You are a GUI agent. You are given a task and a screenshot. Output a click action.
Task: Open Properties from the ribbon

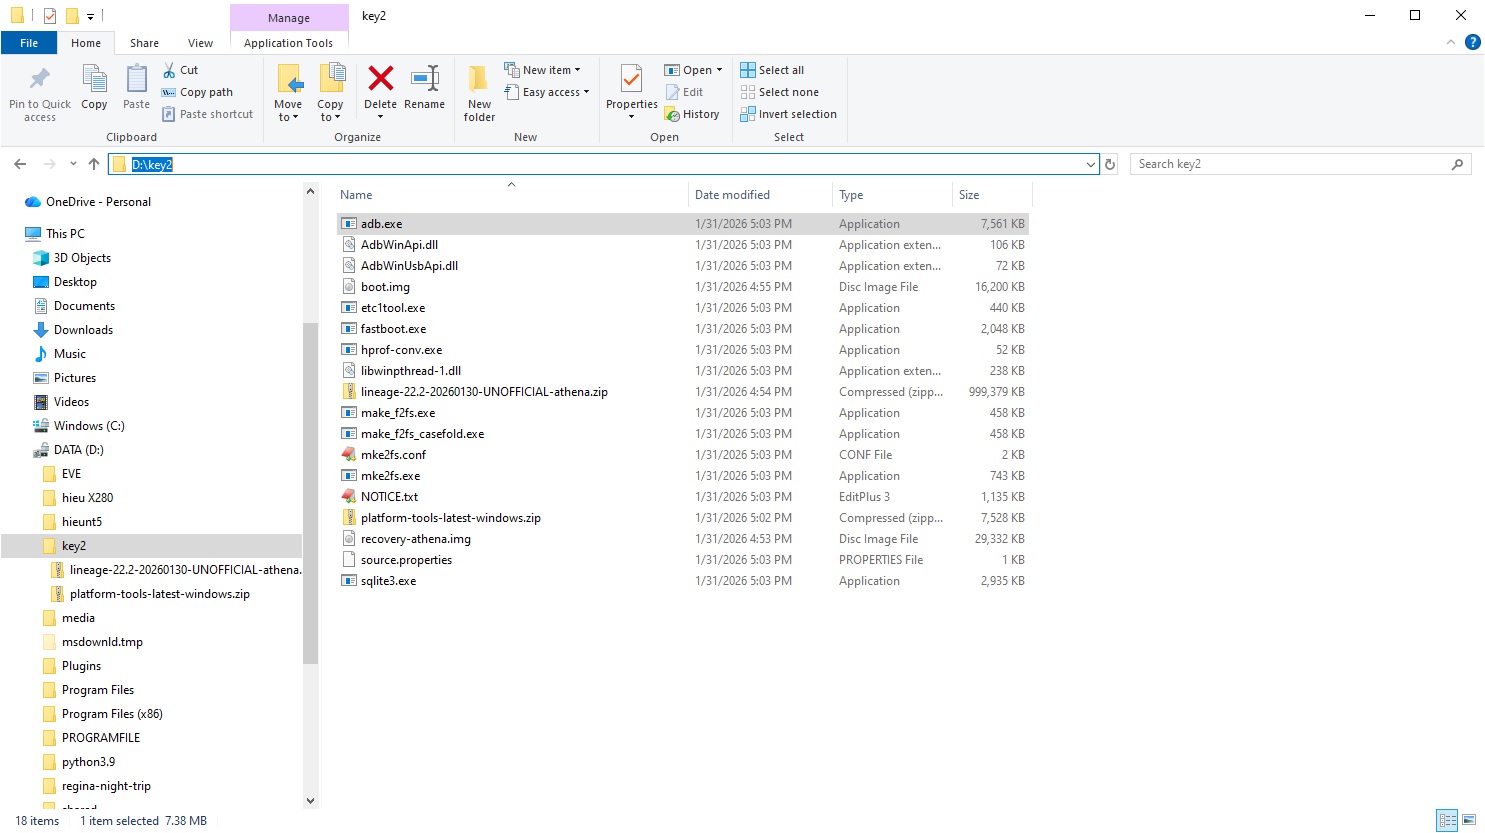point(631,79)
